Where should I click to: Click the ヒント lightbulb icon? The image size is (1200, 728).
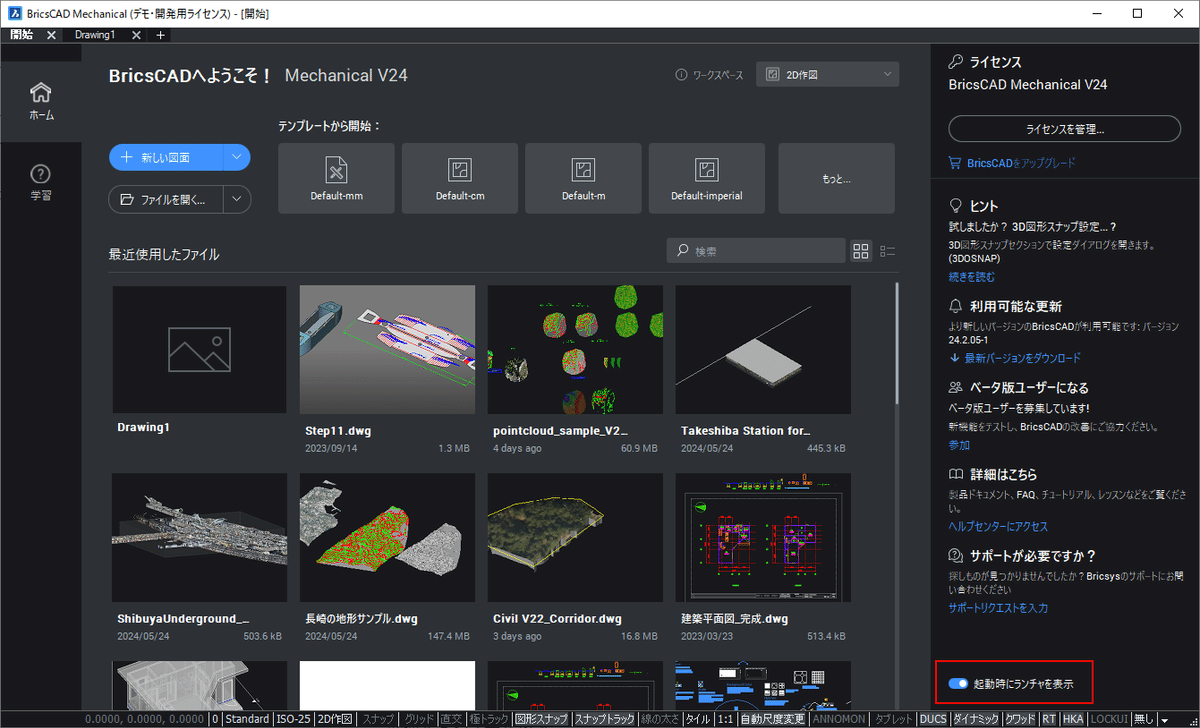click(956, 205)
